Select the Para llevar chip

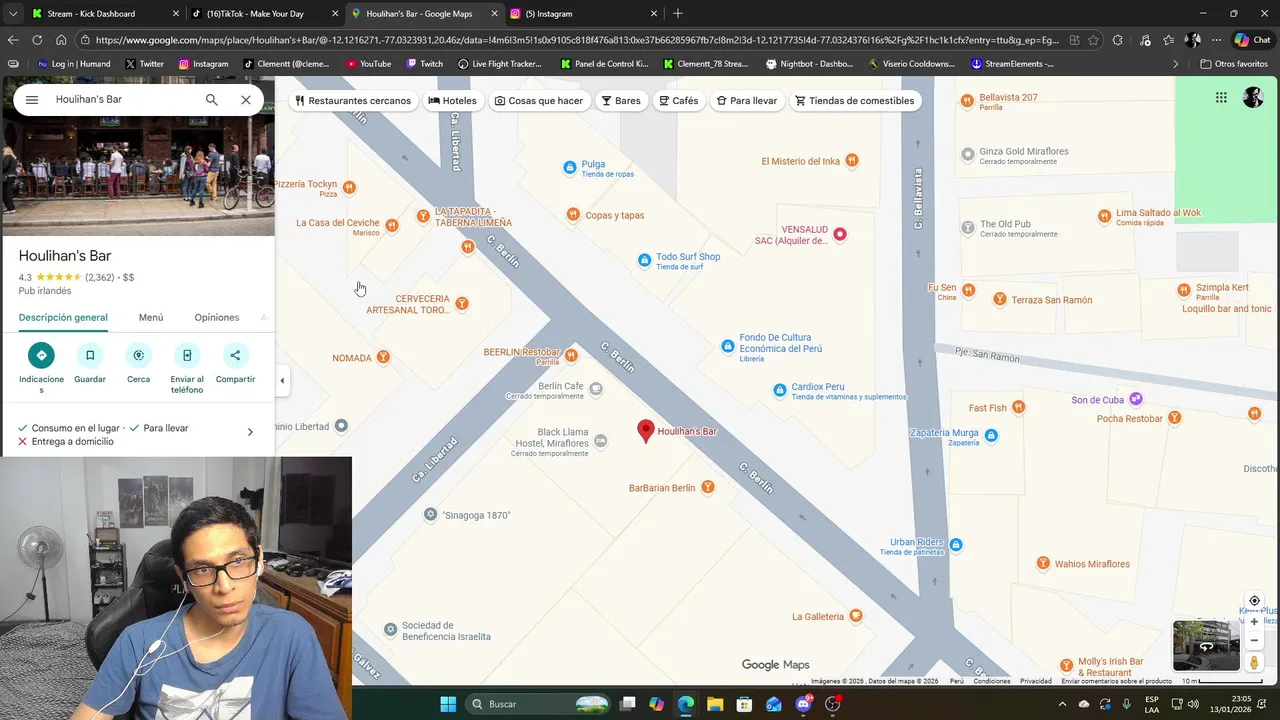pyautogui.click(x=747, y=101)
